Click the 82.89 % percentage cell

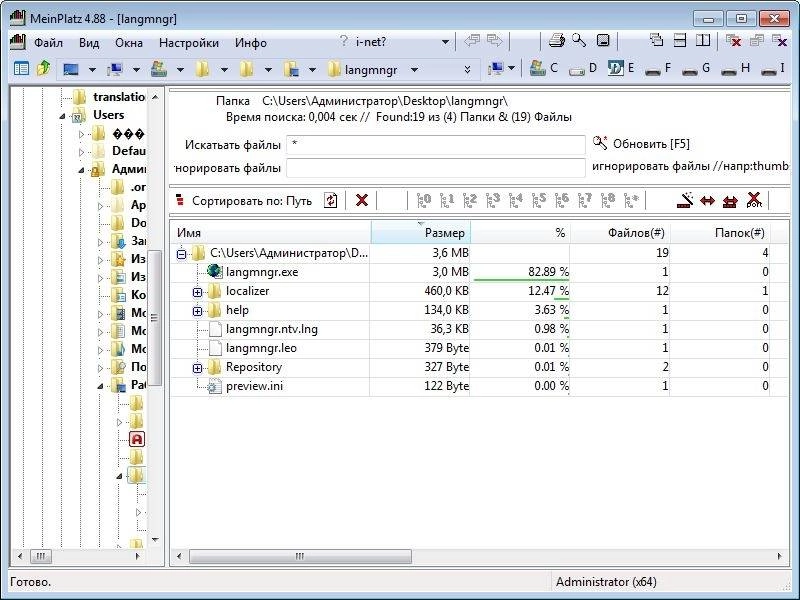coord(519,272)
